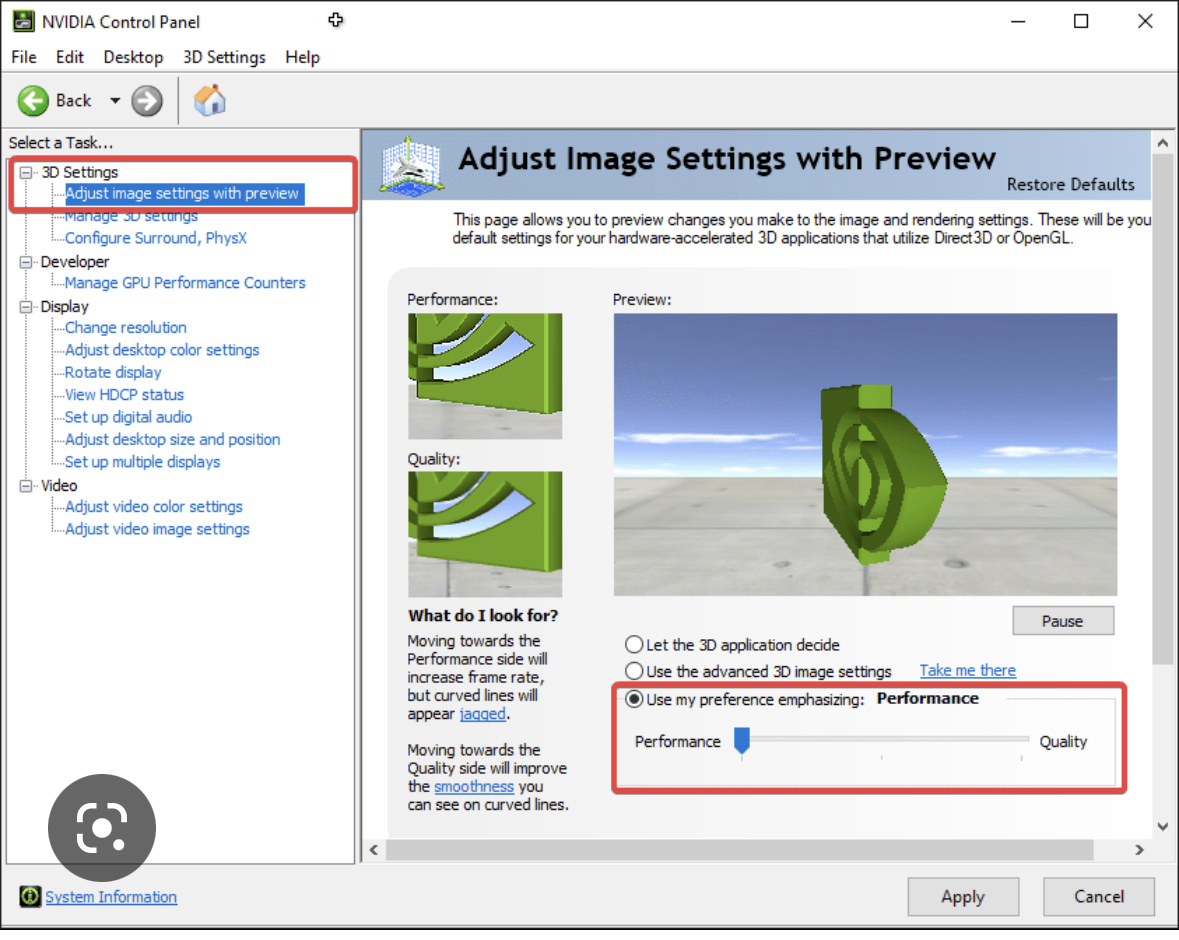This screenshot has height=940, width=1179.
Task: Click the Performance/Quality slider handle
Action: click(x=742, y=741)
